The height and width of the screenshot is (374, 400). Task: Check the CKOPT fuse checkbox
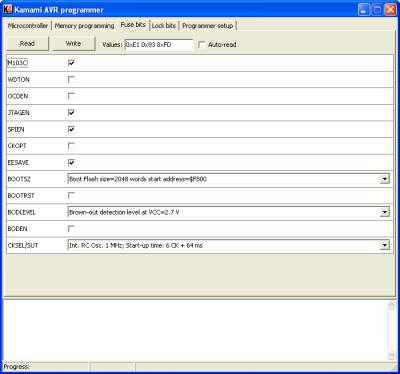pos(71,146)
